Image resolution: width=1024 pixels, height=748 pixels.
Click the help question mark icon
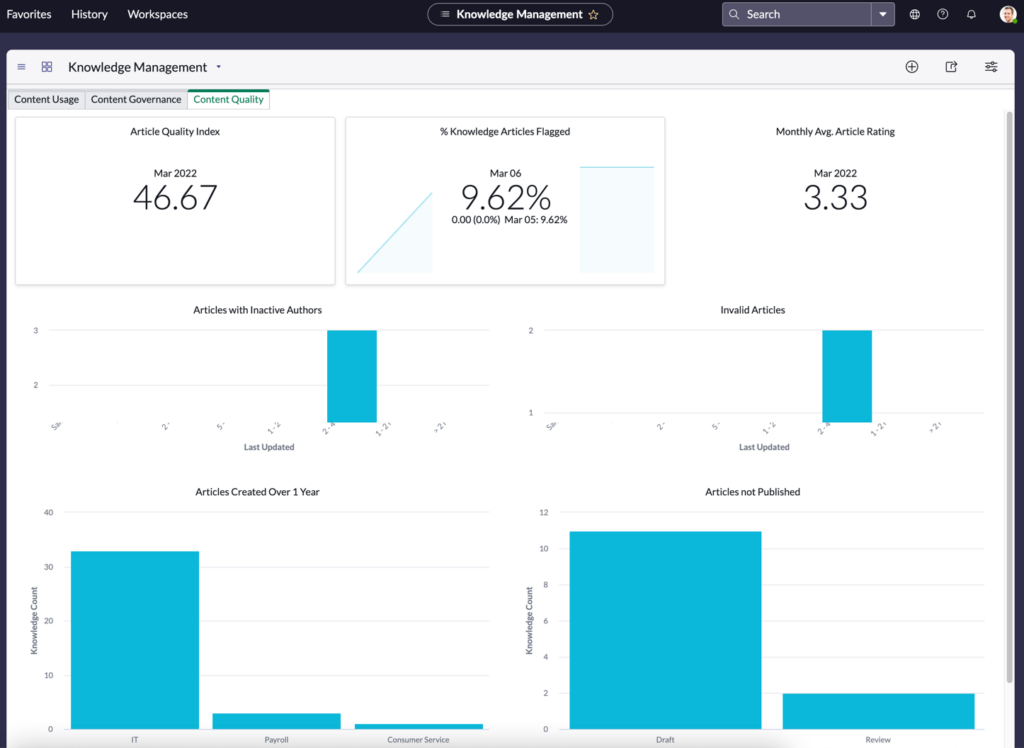point(942,14)
